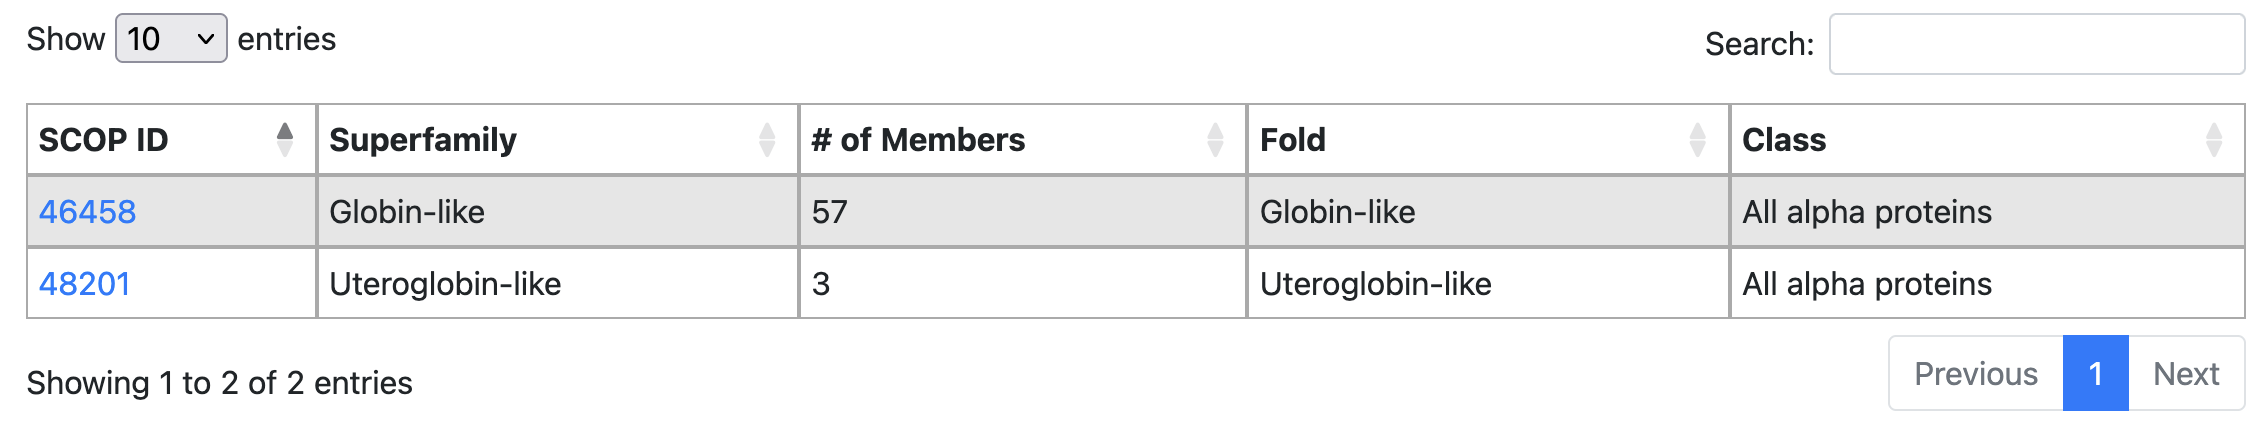Sort table by SCOP ID arrows
The width and height of the screenshot is (2268, 432).
[x=285, y=140]
